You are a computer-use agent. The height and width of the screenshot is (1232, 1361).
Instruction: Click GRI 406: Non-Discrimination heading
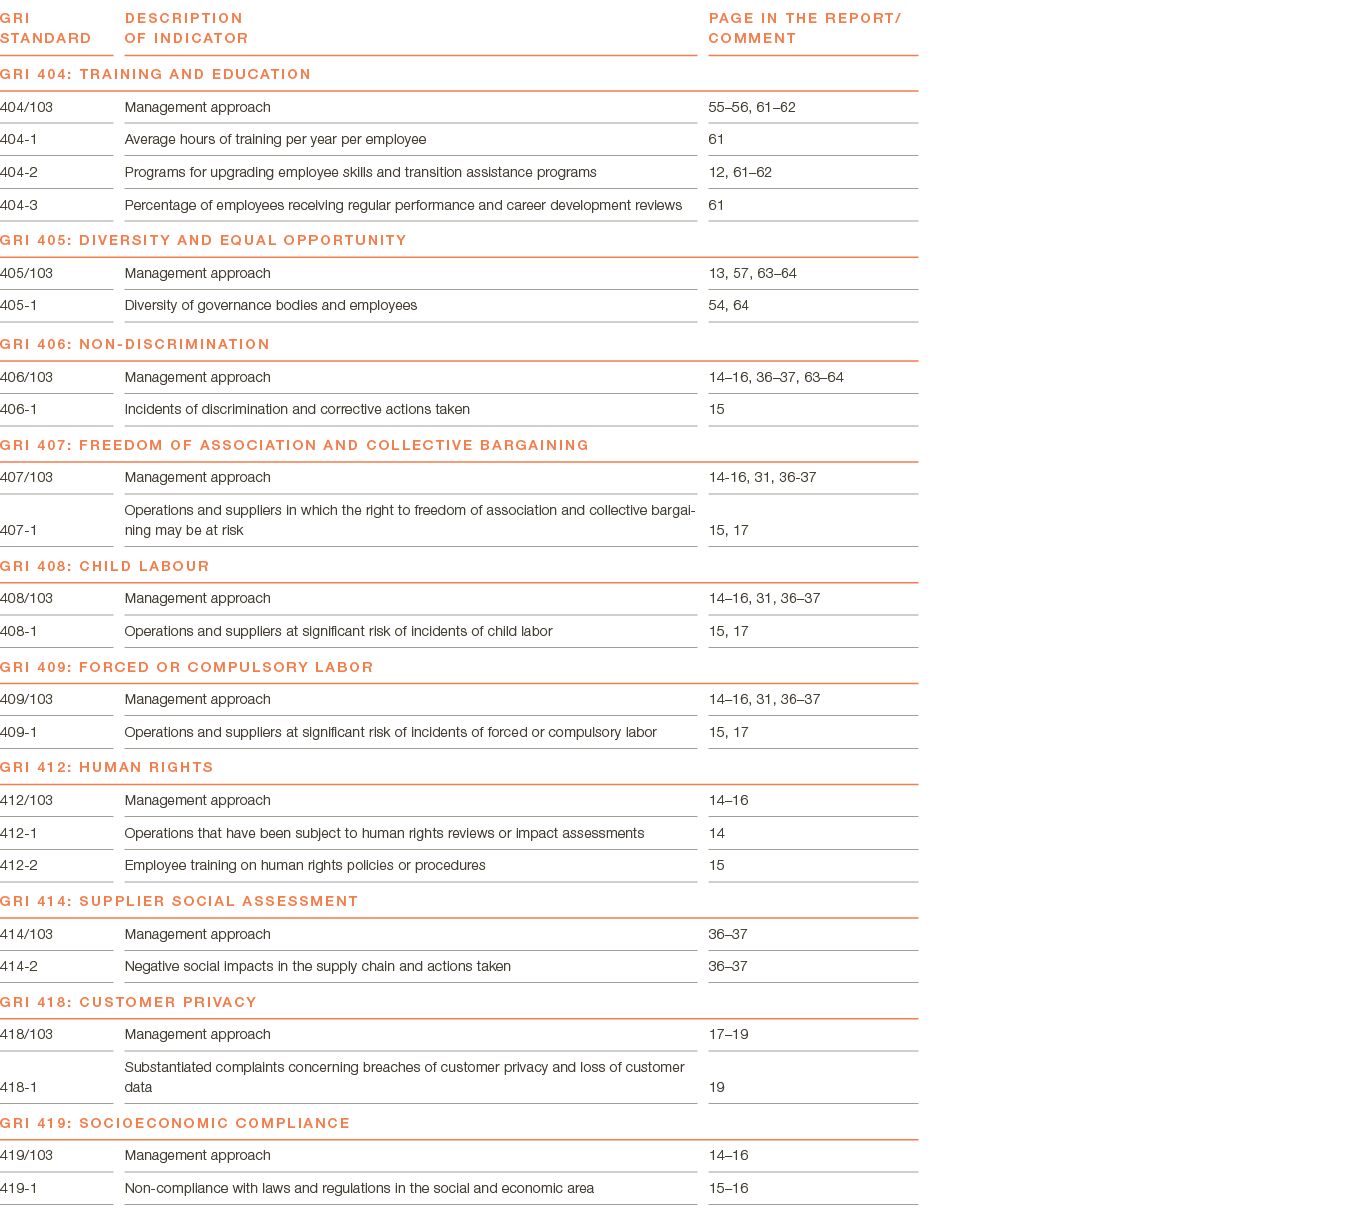click(135, 344)
